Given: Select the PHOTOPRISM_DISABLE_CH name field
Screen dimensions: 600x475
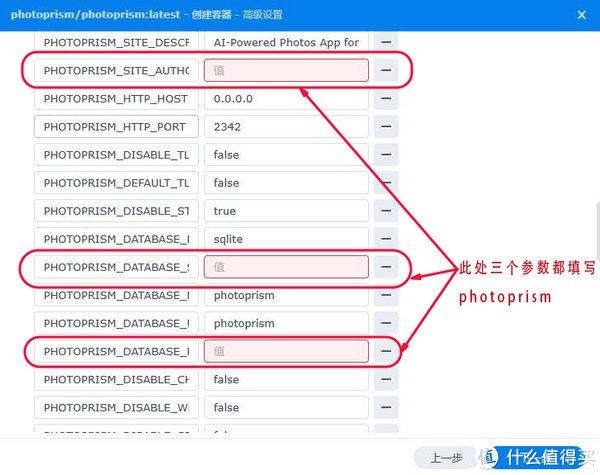Looking at the screenshot, I should click(116, 379).
